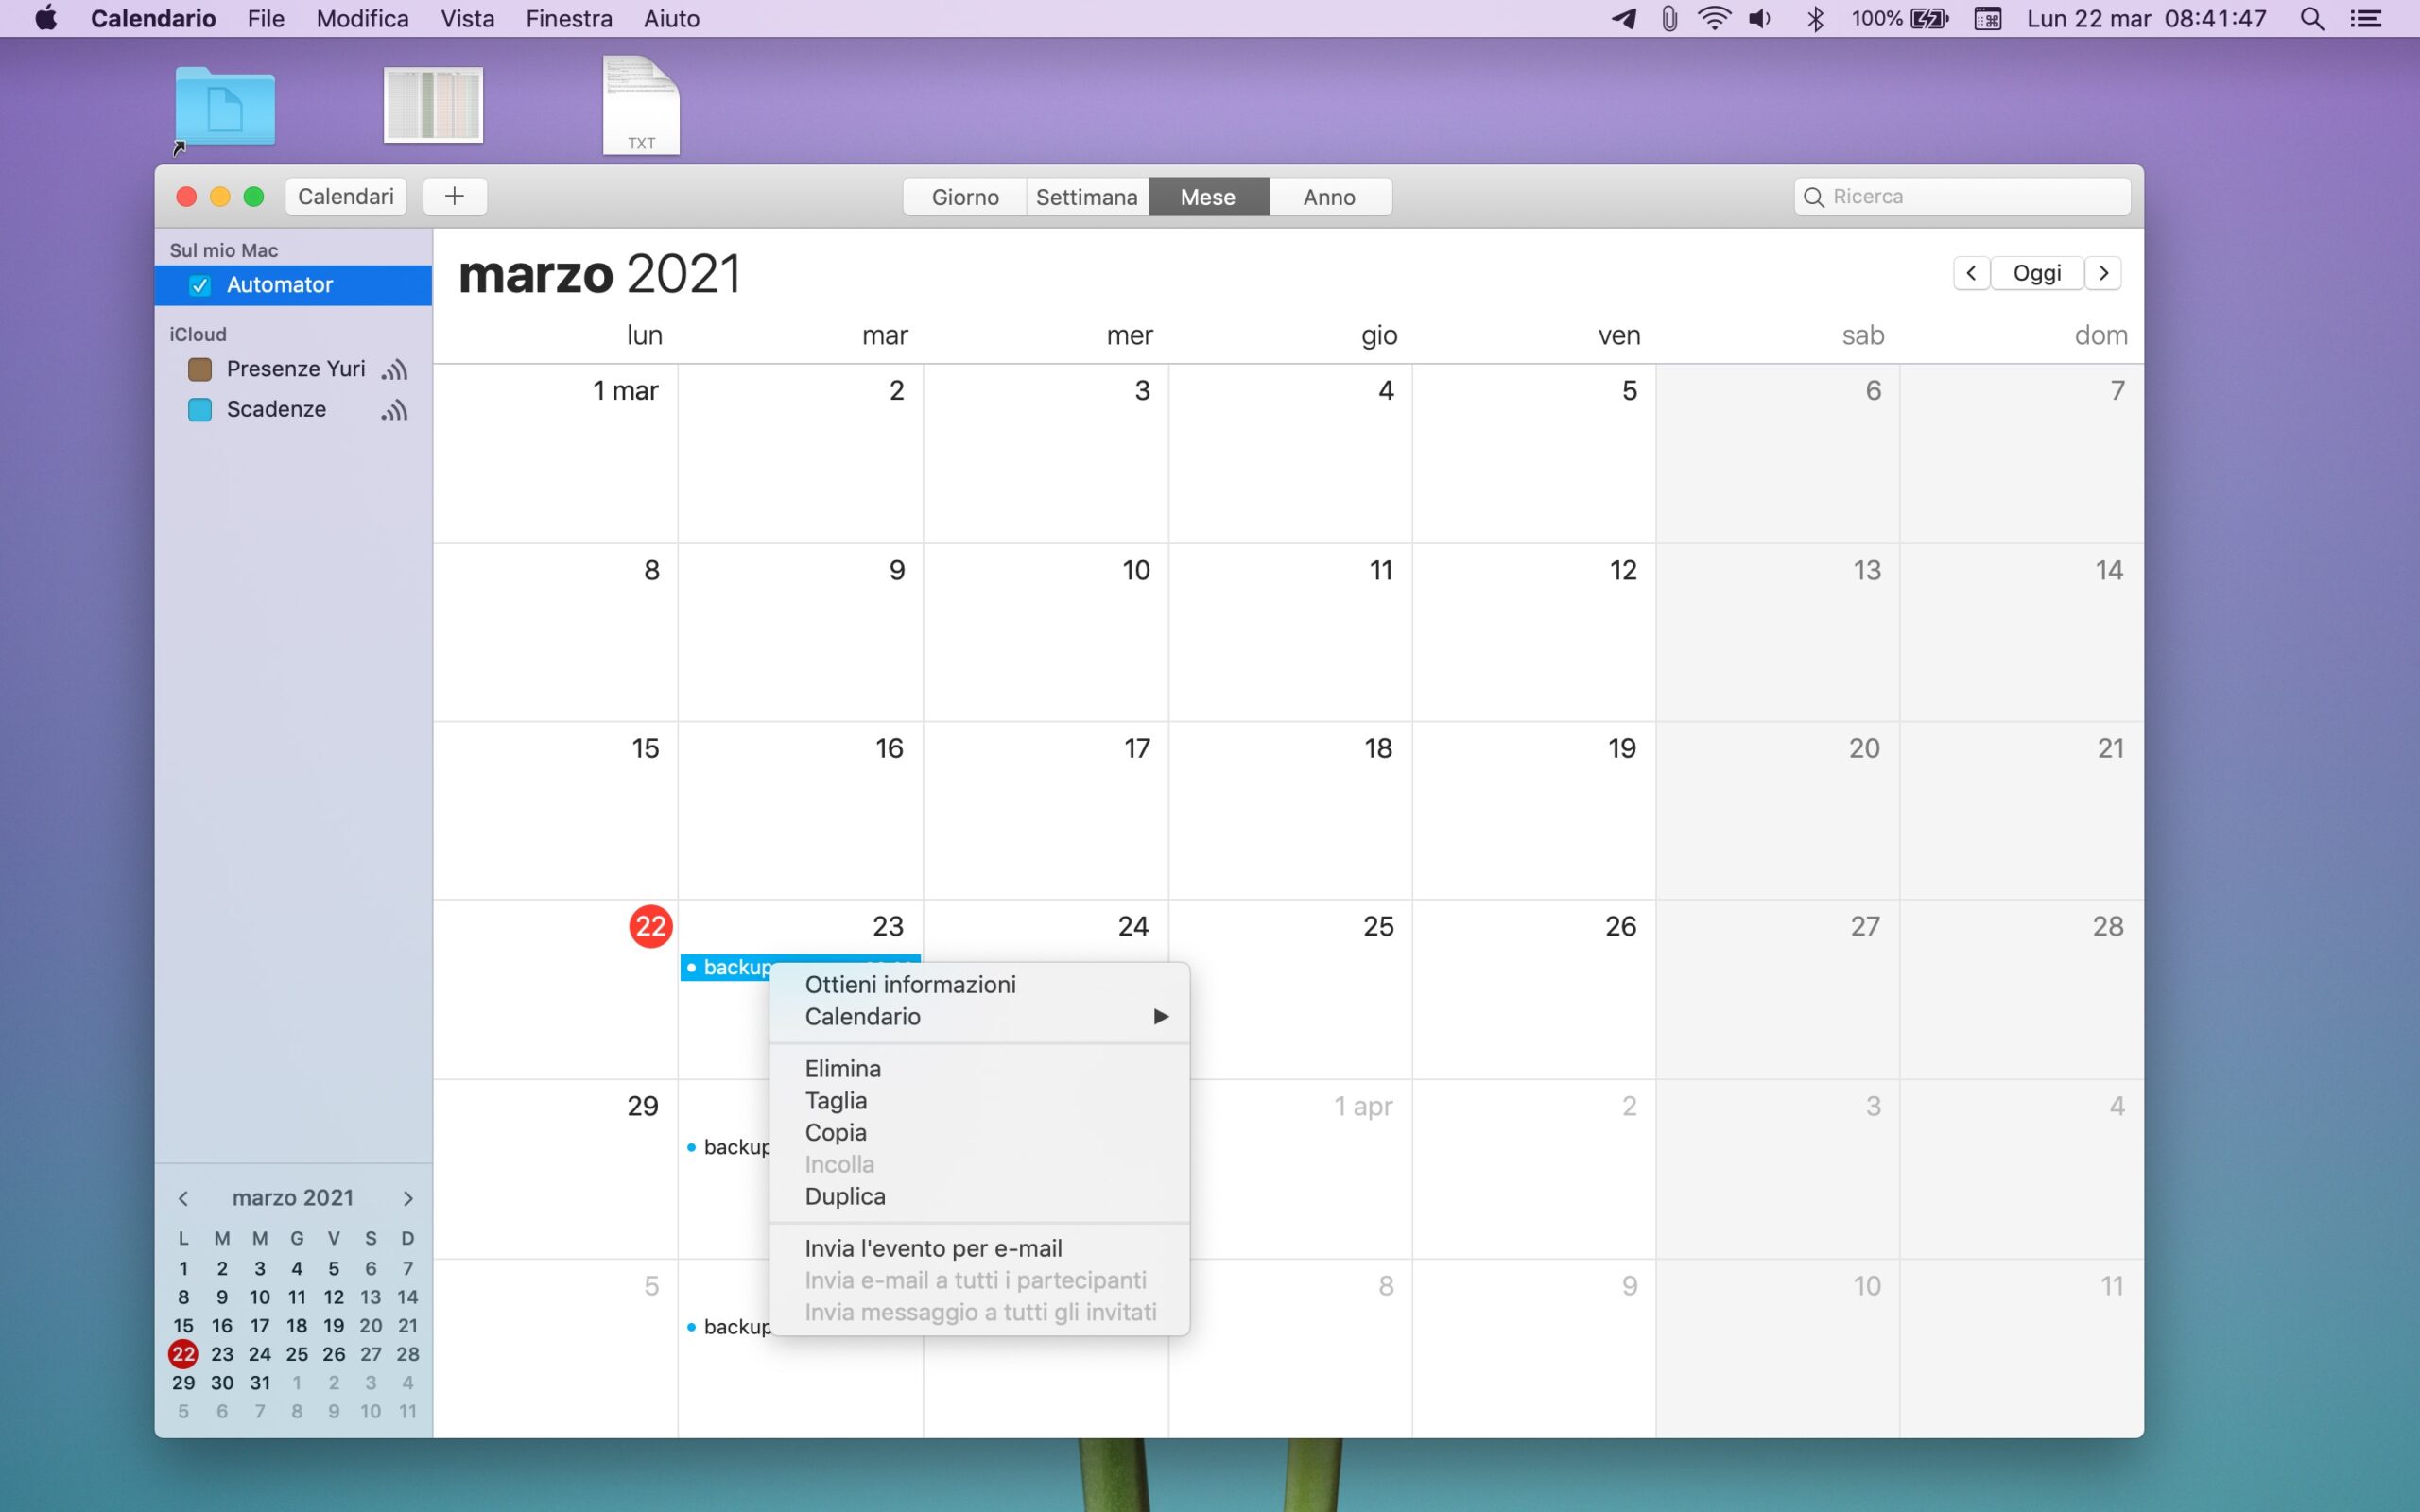This screenshot has height=1512, width=2420.
Task: Focus the Ricerca search field
Action: (1975, 196)
